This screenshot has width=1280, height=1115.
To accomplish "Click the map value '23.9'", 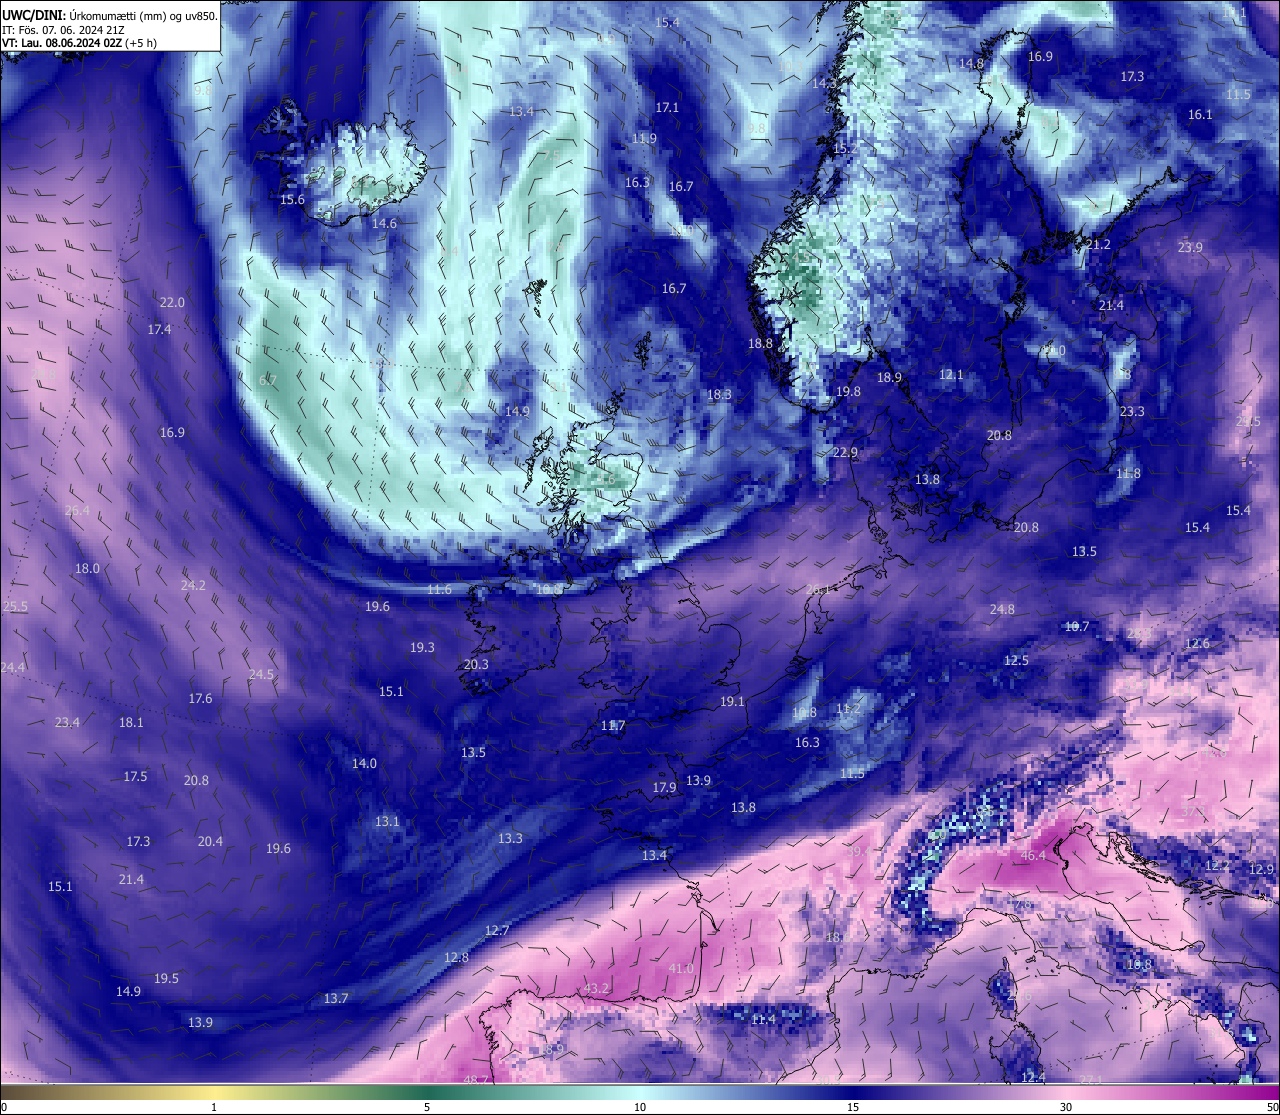I will pyautogui.click(x=1190, y=247).
